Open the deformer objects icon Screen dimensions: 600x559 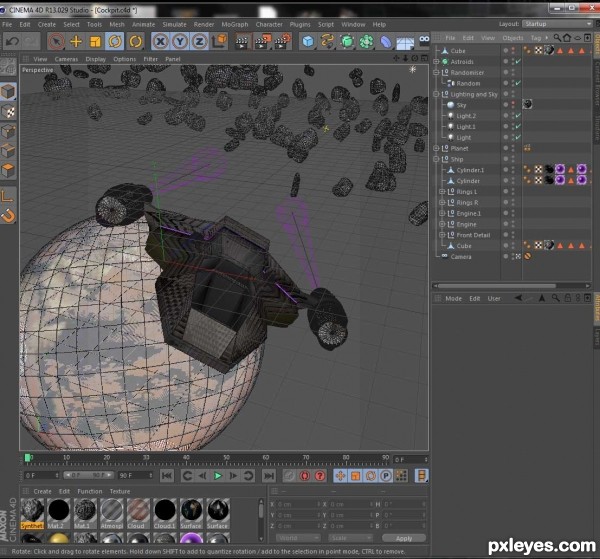(x=386, y=41)
